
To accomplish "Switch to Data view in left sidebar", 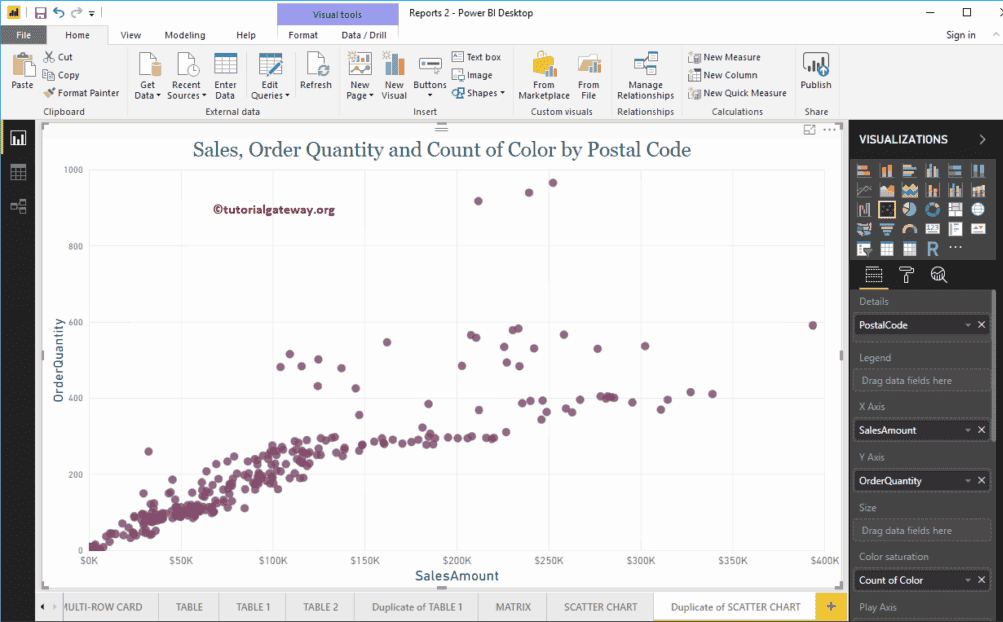I will [x=18, y=172].
